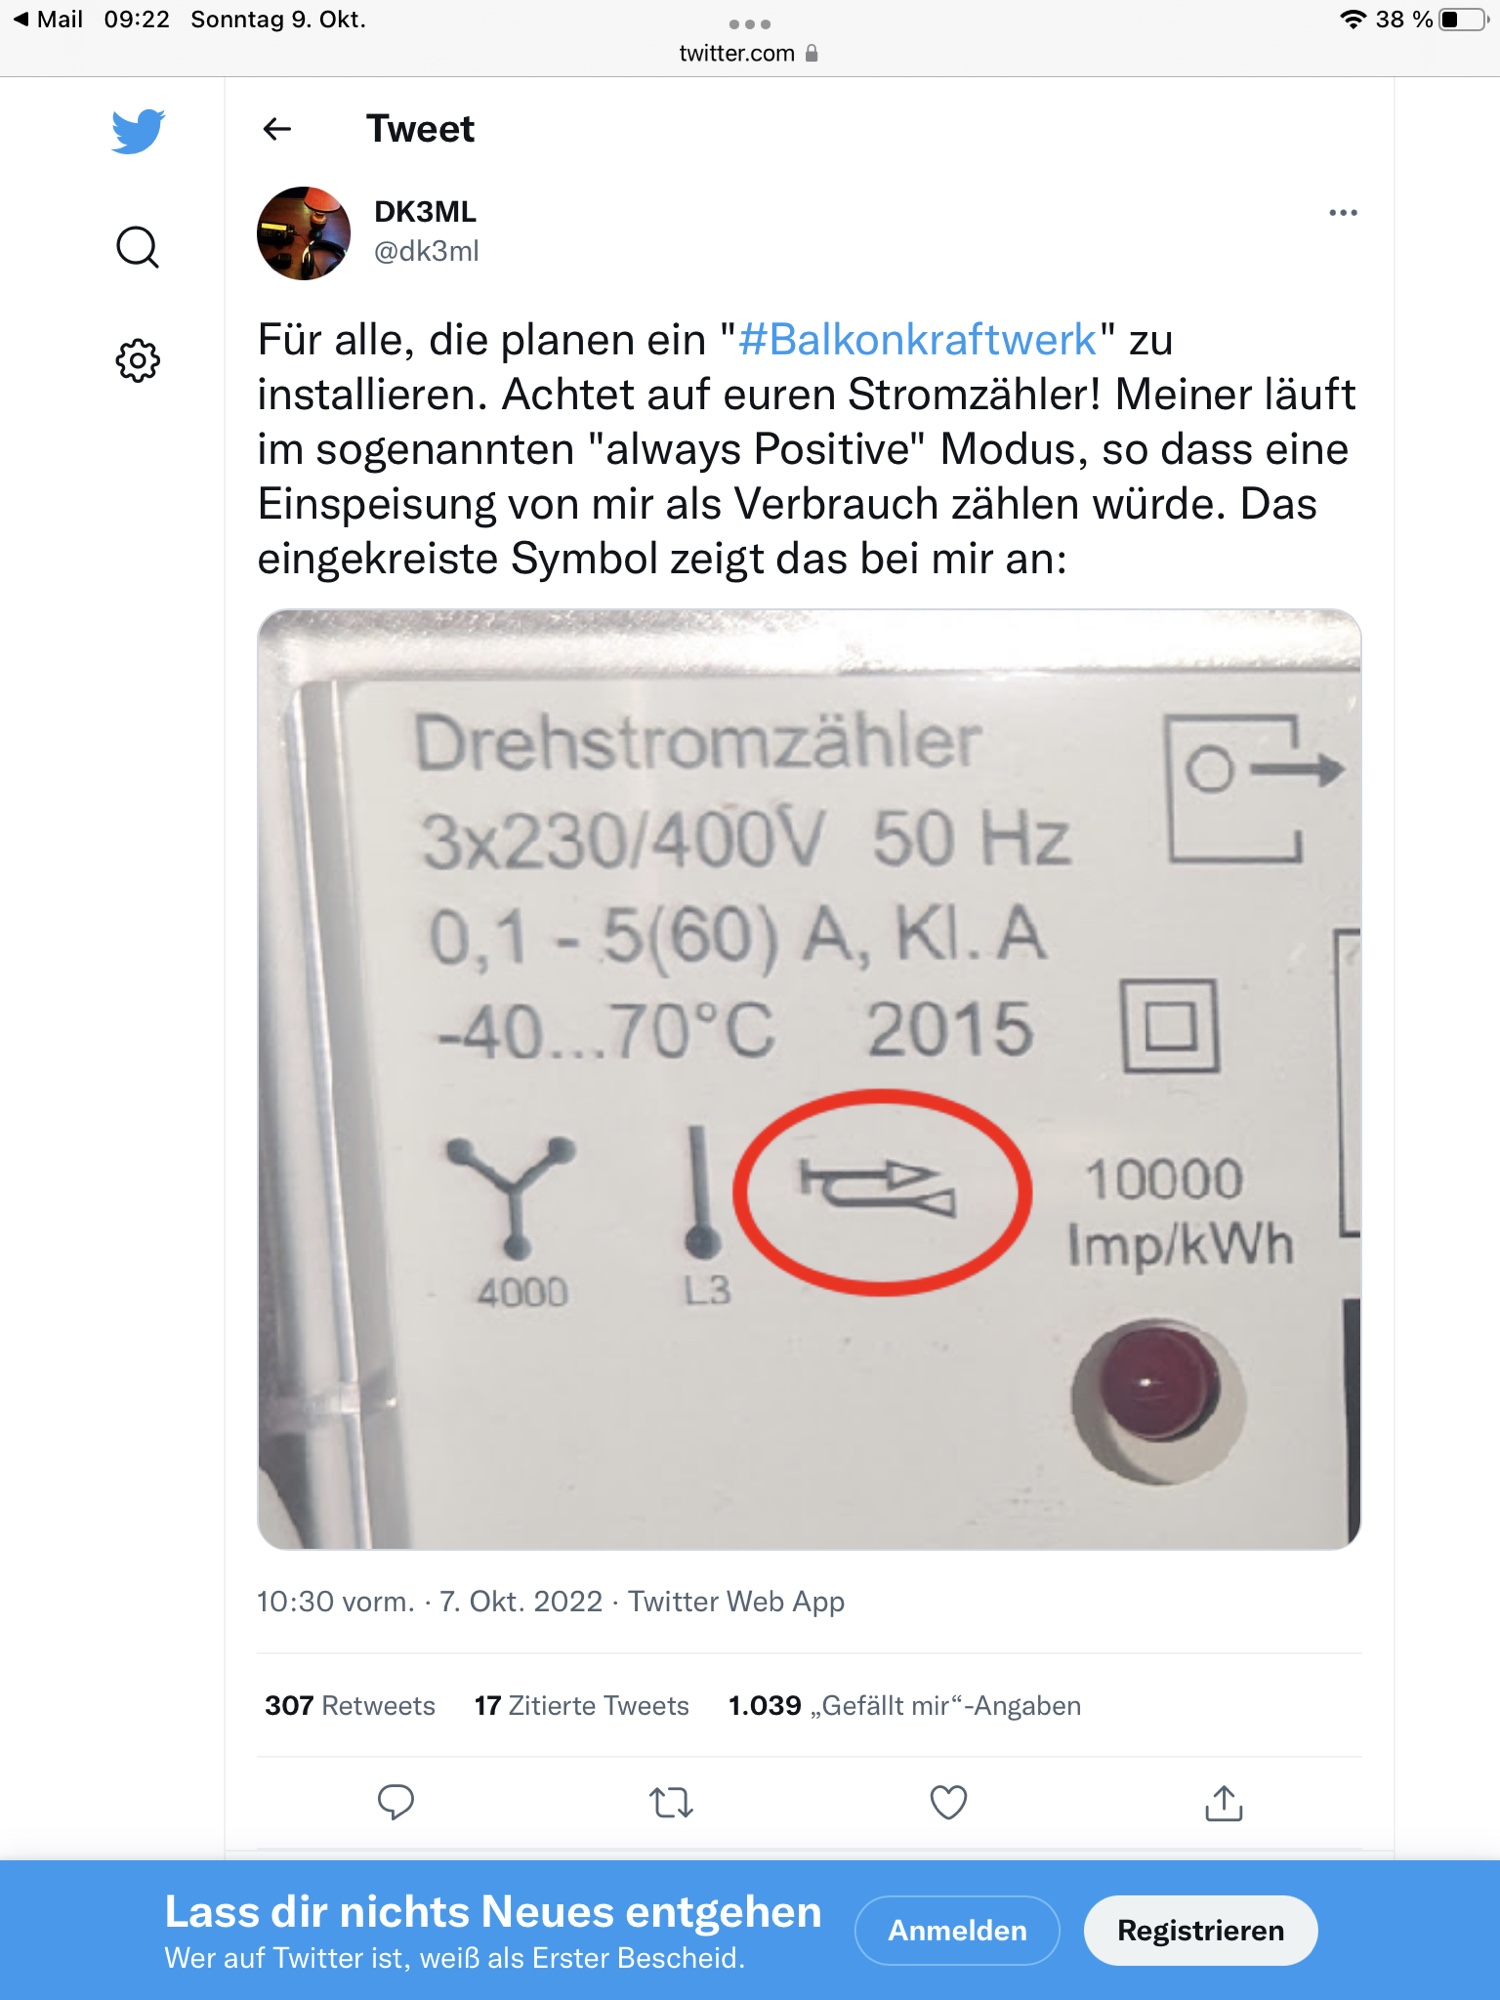The height and width of the screenshot is (2000, 1500).
Task: Like the tweet with heart icon
Action: tap(948, 1802)
